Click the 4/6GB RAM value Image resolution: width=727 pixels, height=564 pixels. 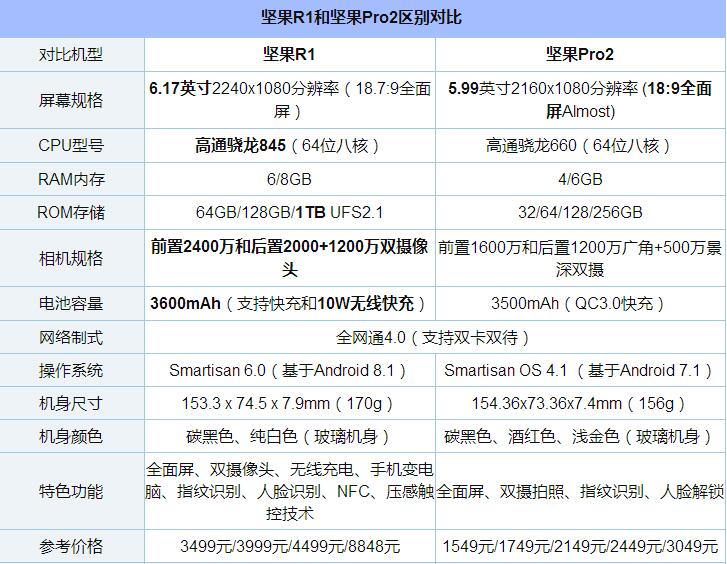click(x=580, y=179)
